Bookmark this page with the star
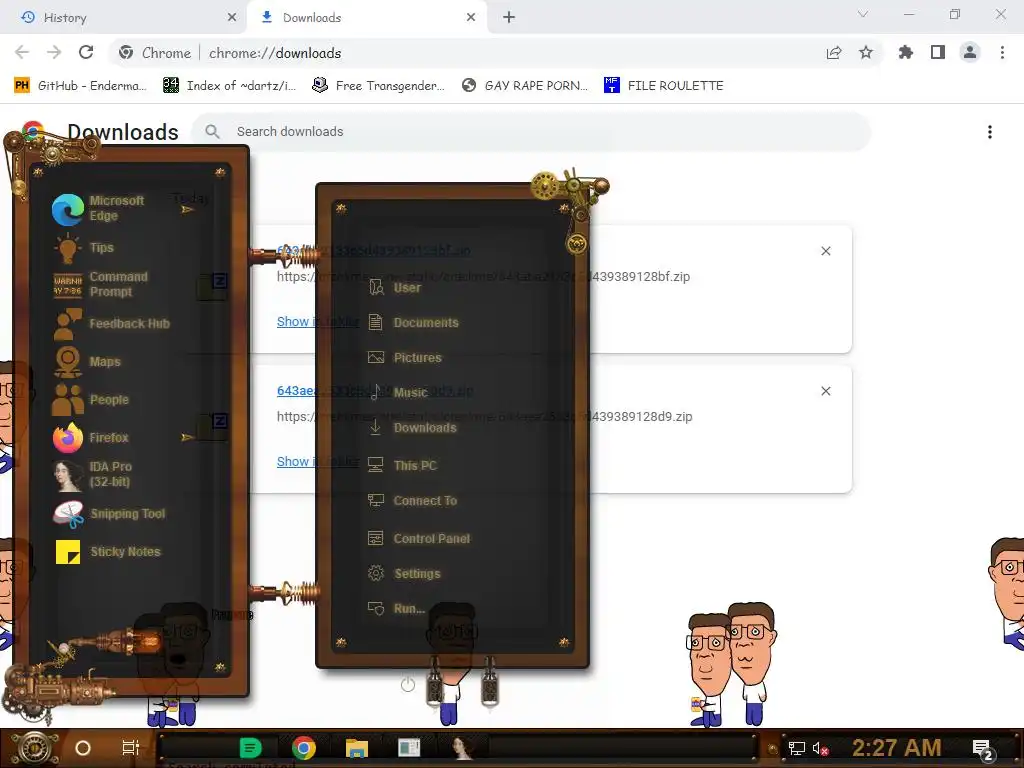This screenshot has height=768, width=1024. point(866,52)
